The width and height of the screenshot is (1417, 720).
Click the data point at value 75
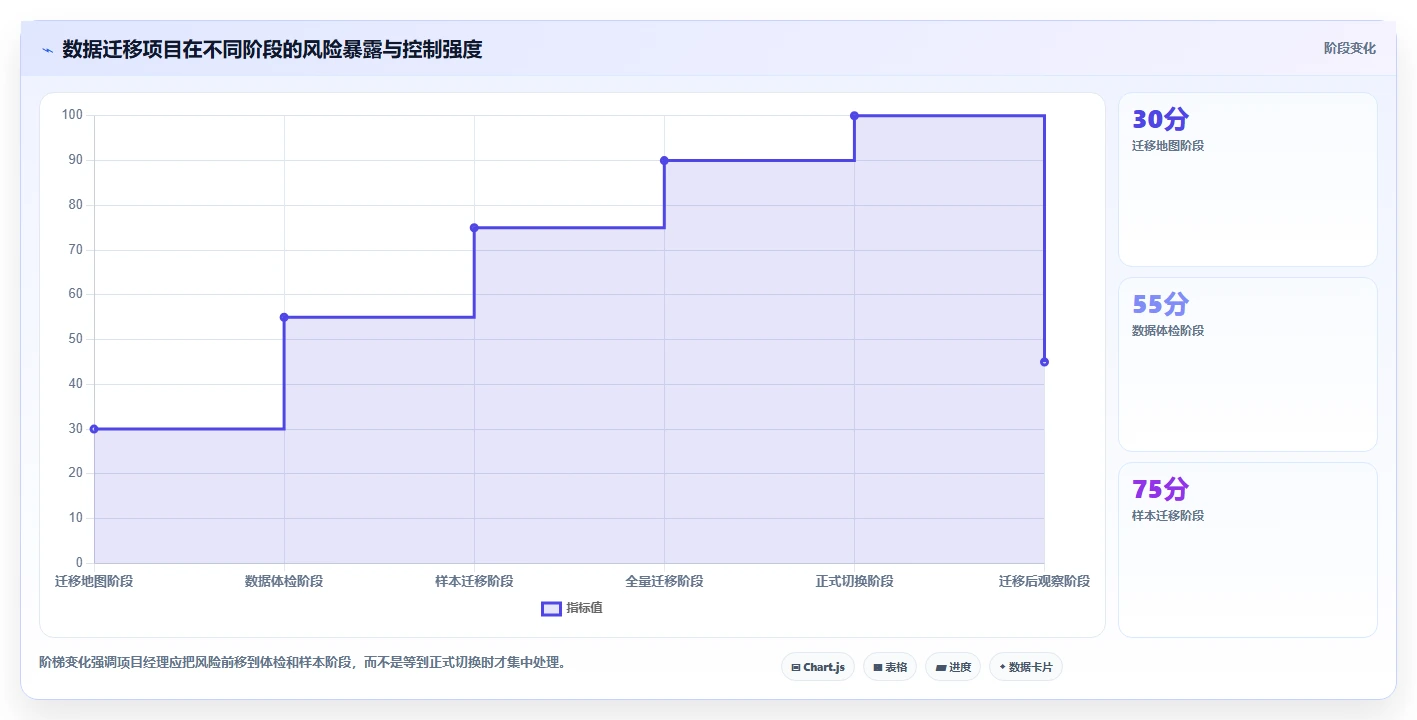pos(474,228)
